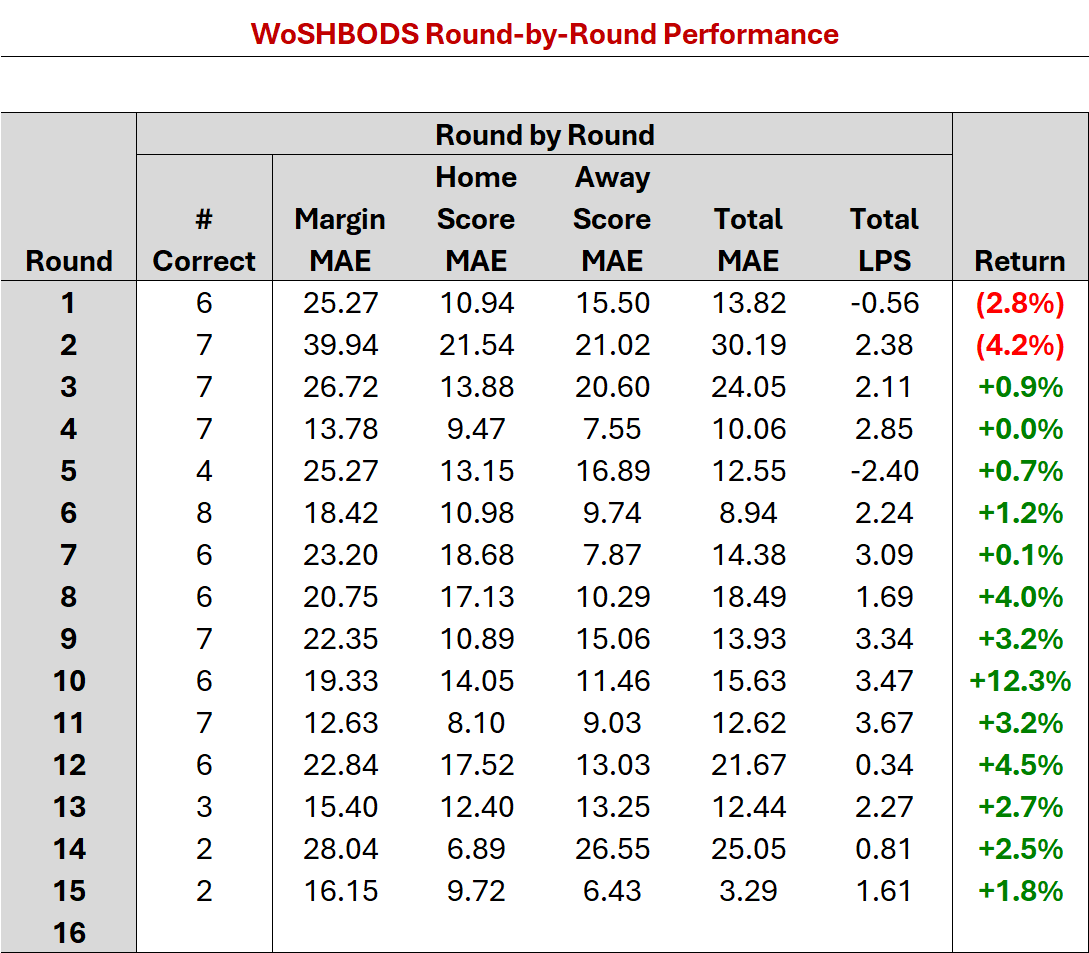The height and width of the screenshot is (953, 1089).
Task: Select Round 7 Home Score MAE 18.68
Action: pos(476,555)
